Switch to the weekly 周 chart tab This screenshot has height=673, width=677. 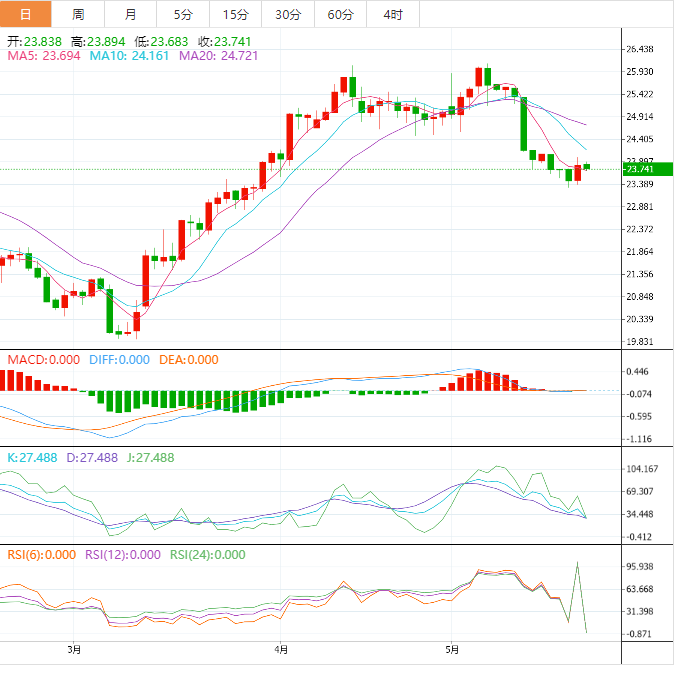[x=78, y=14]
